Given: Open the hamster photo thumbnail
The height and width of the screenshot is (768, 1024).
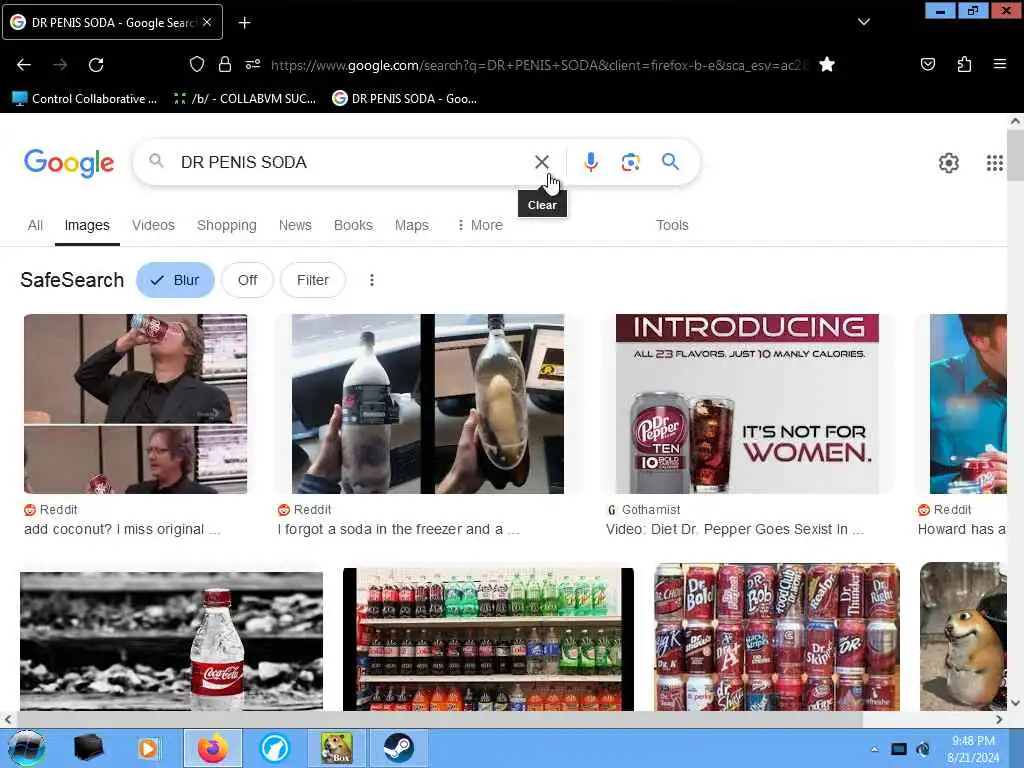Looking at the screenshot, I should point(963,637).
